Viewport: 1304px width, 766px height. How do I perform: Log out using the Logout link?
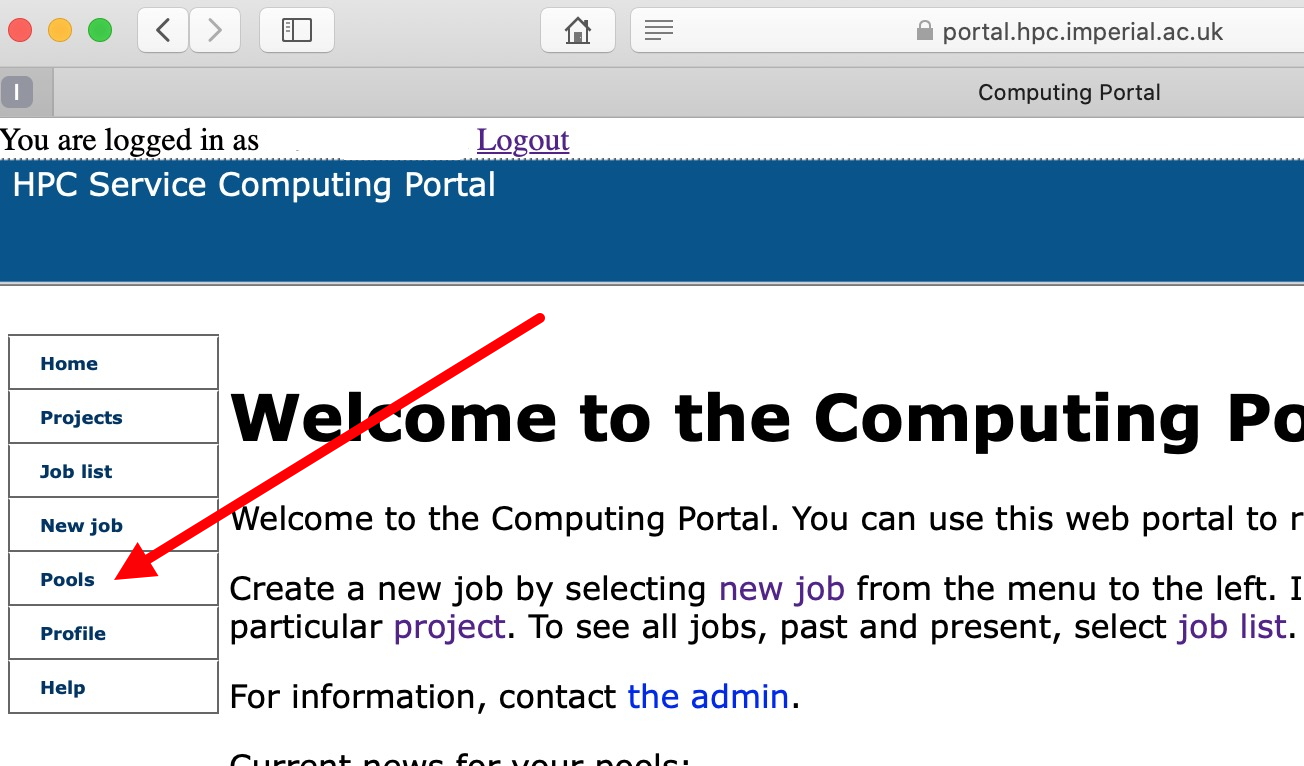tap(523, 140)
